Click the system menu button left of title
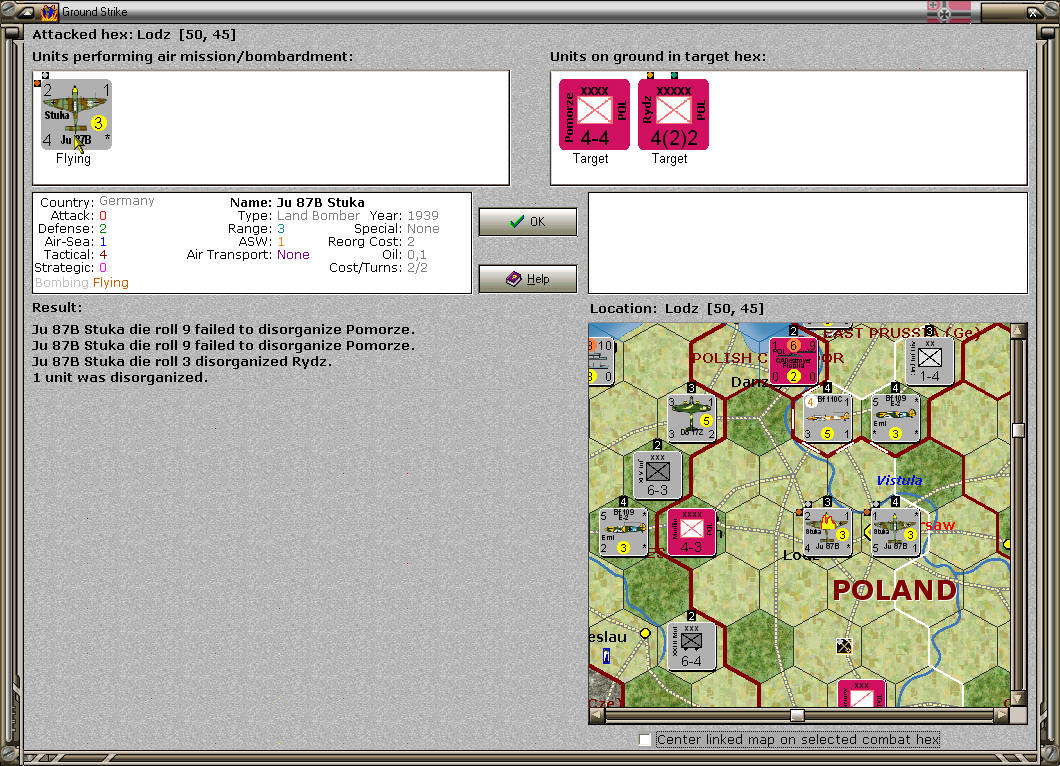This screenshot has width=1060, height=766. (x=26, y=11)
